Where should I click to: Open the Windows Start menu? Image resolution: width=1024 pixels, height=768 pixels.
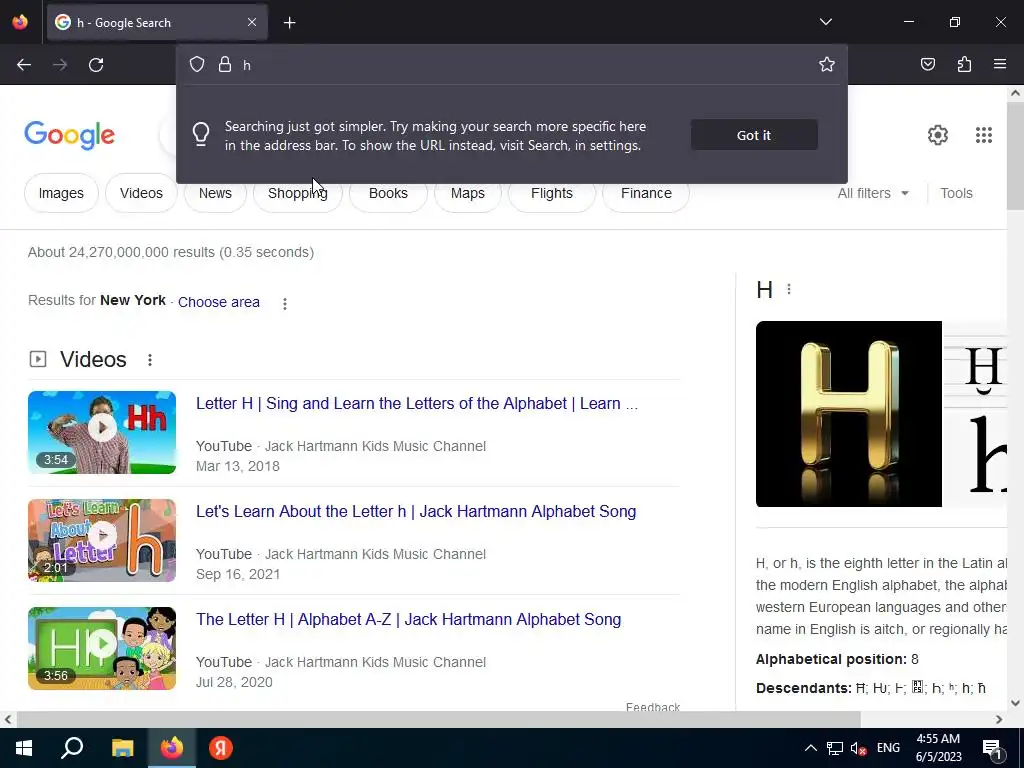[x=24, y=748]
